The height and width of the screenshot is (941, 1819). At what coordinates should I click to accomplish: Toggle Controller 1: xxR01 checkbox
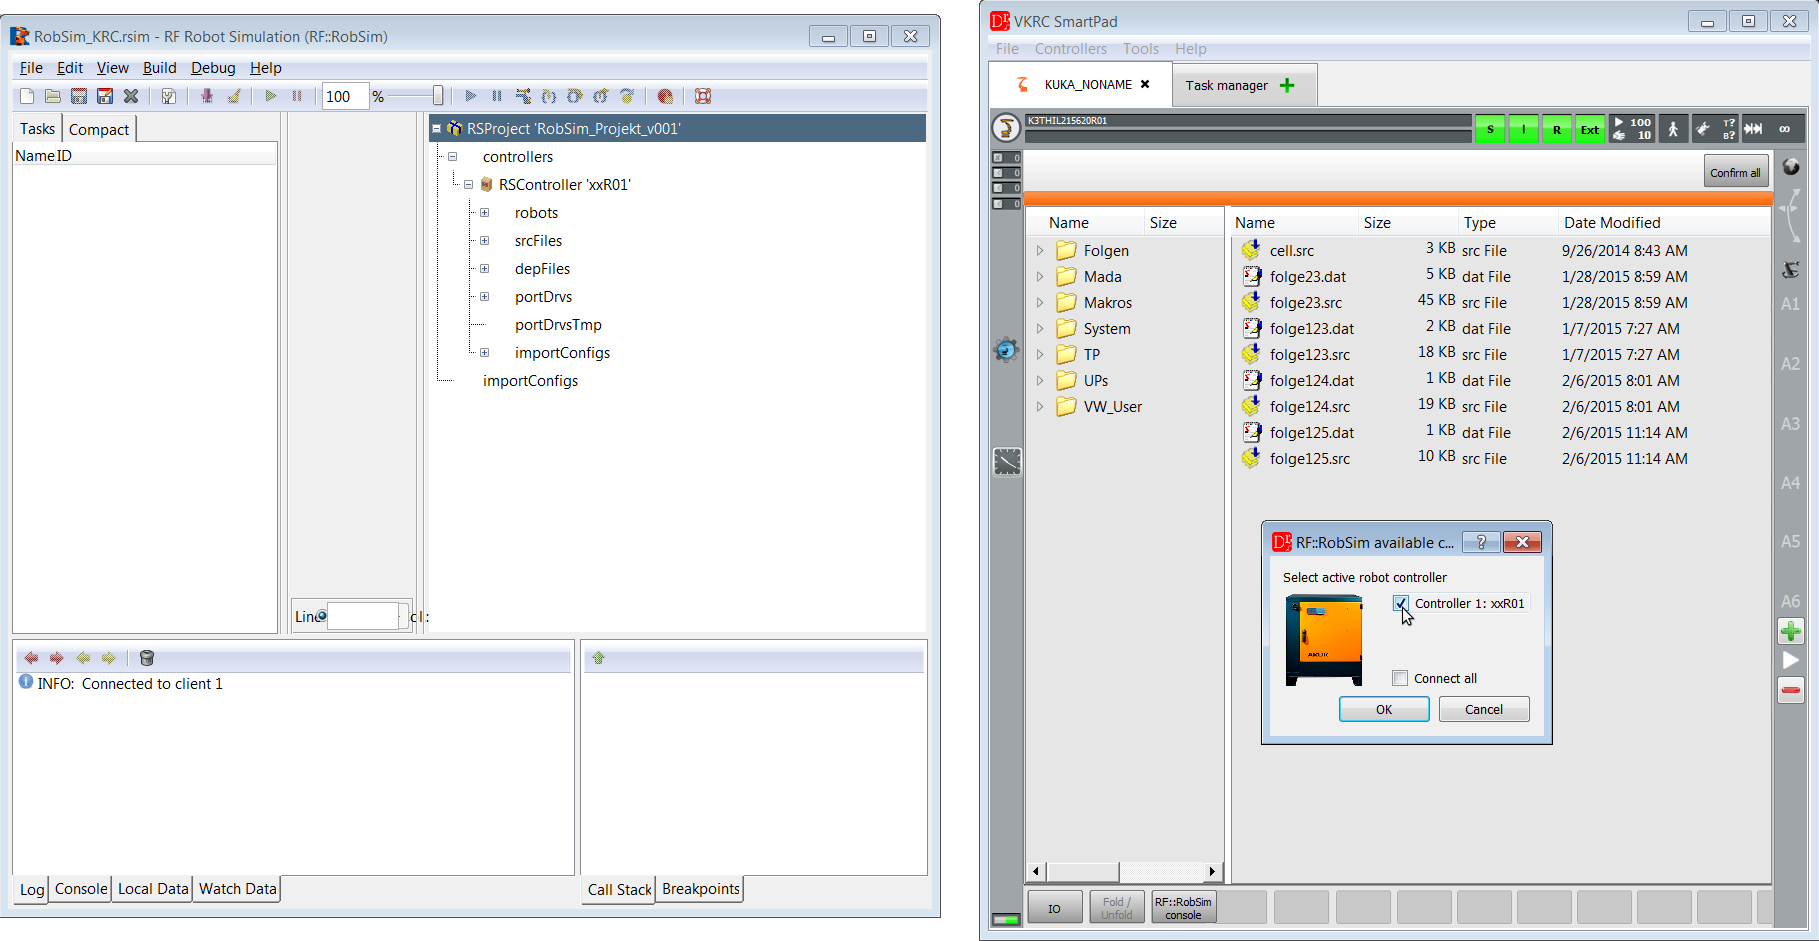(x=1401, y=603)
